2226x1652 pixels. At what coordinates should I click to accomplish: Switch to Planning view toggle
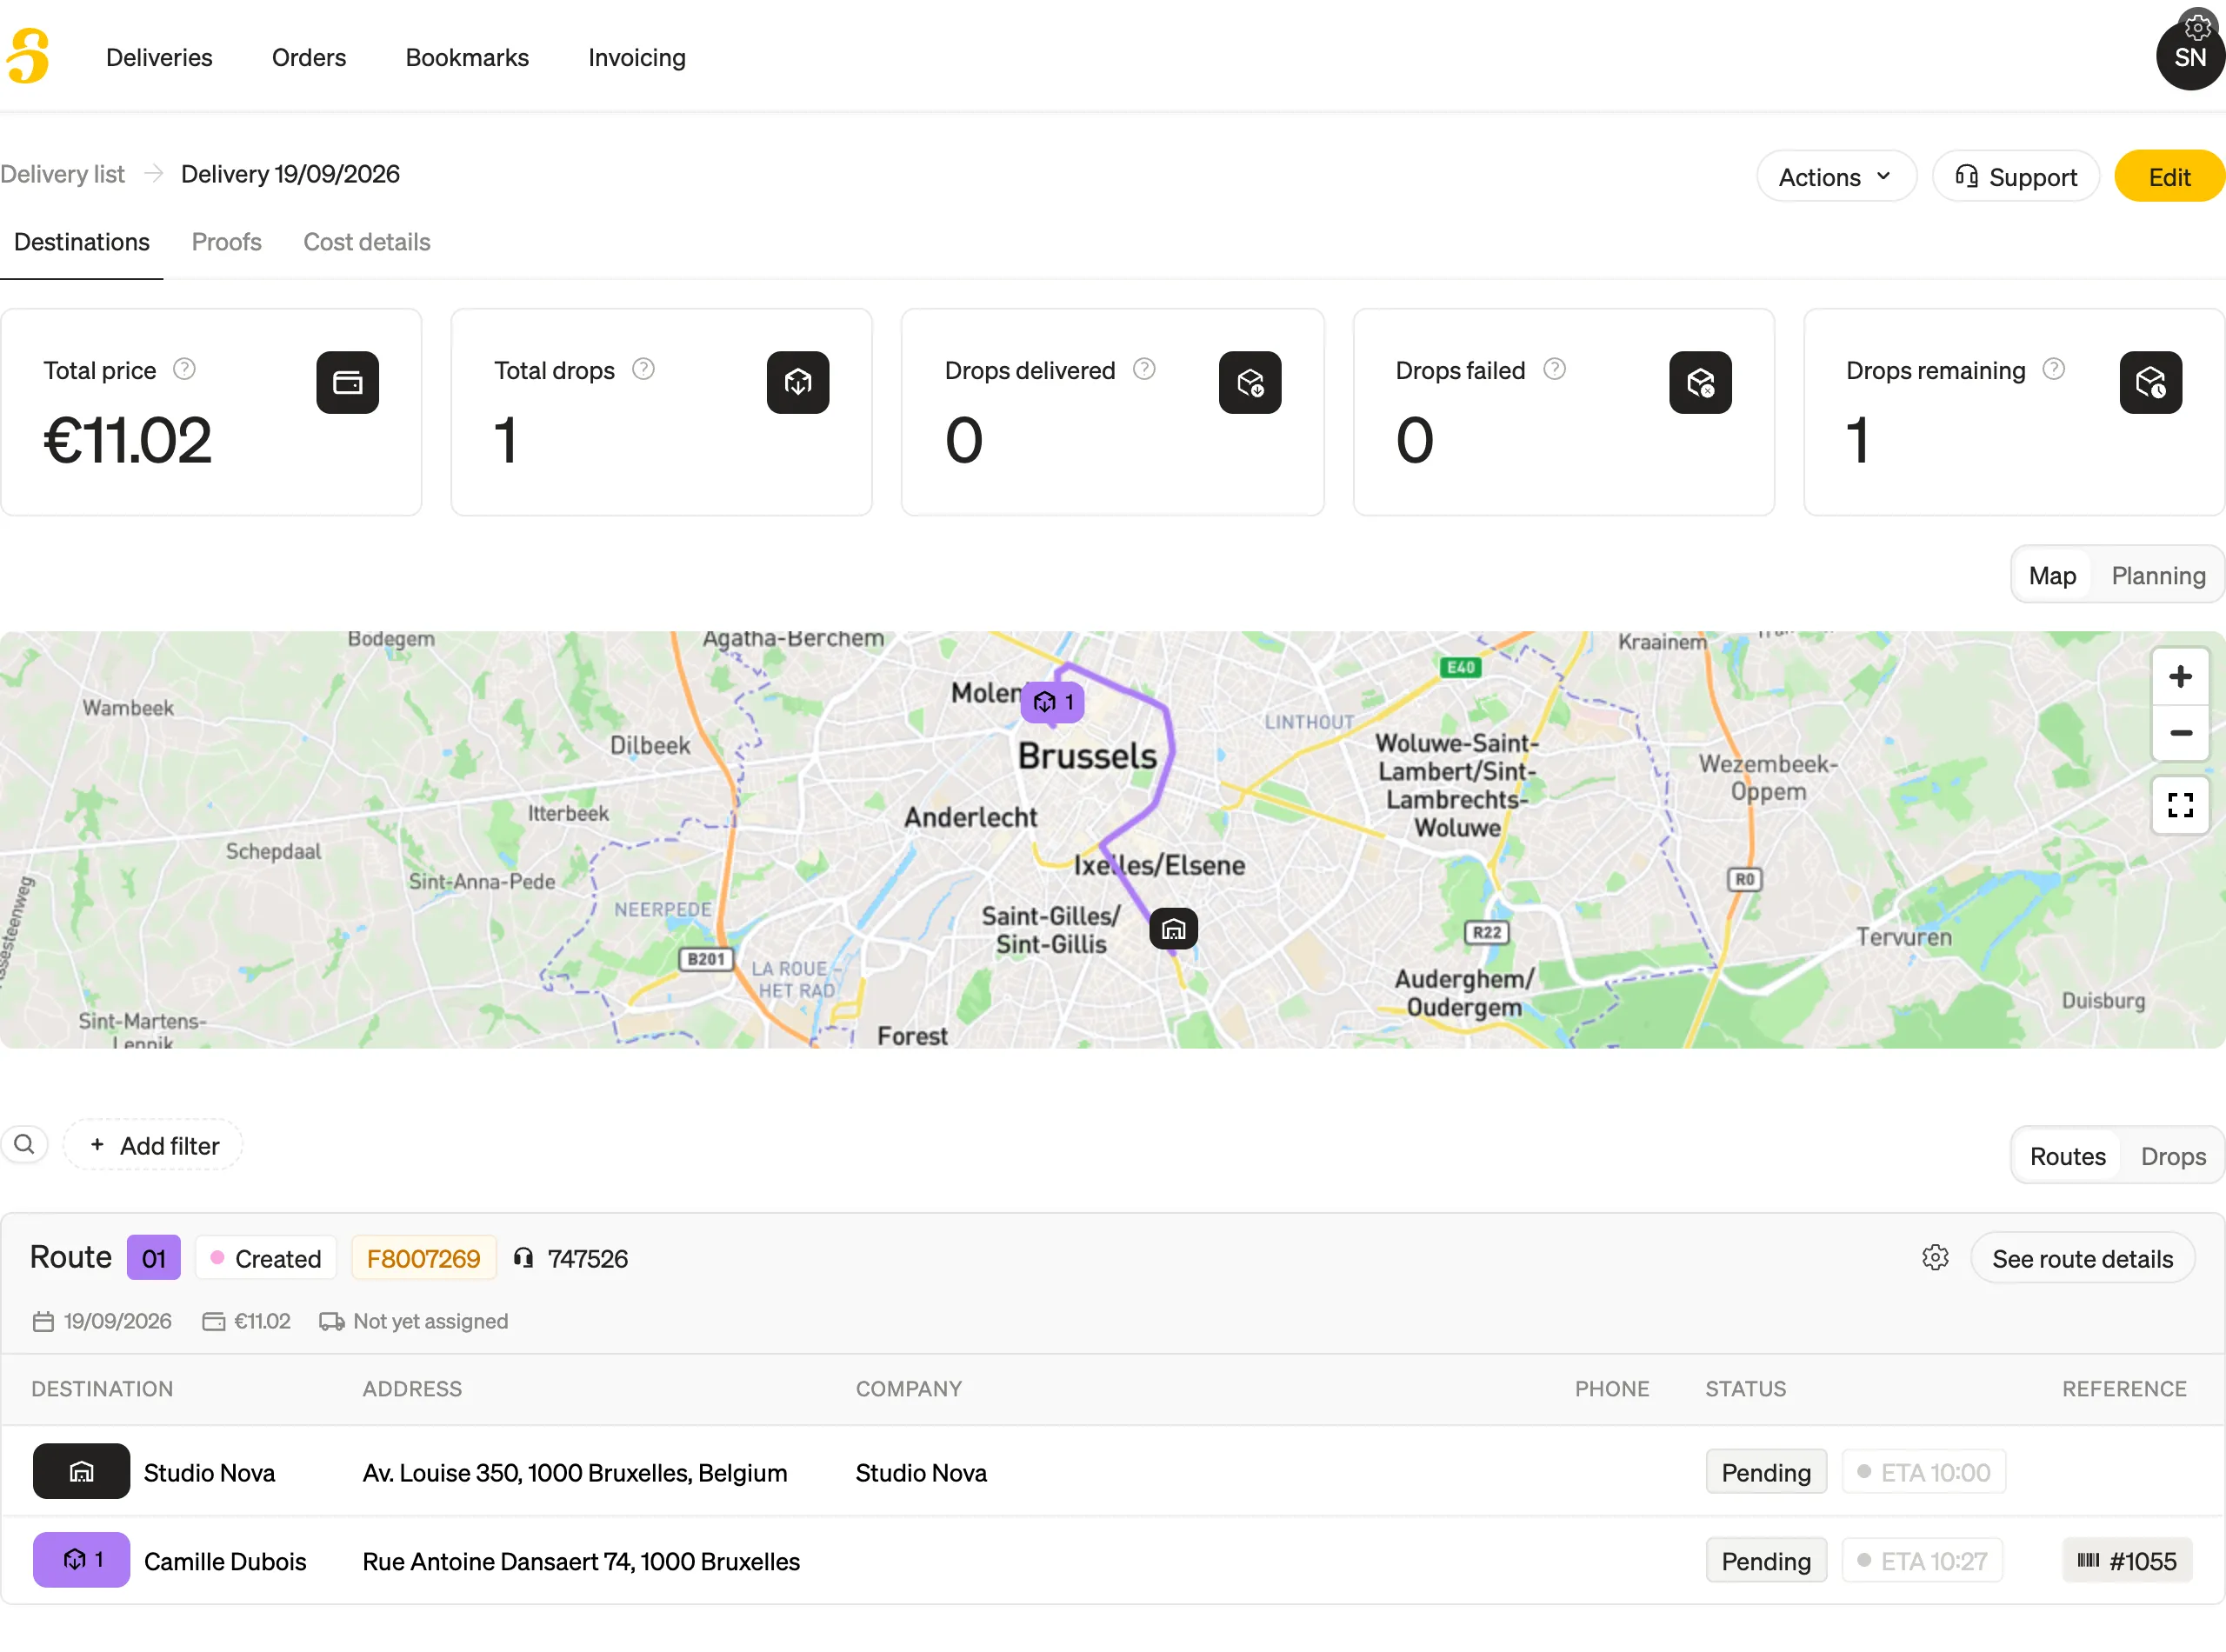point(2158,576)
